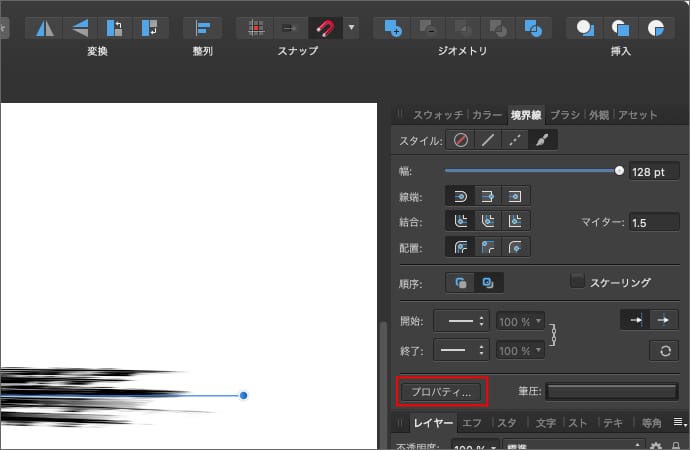Click the マイター value input field
Screen dimensions: 690x450
[653, 221]
